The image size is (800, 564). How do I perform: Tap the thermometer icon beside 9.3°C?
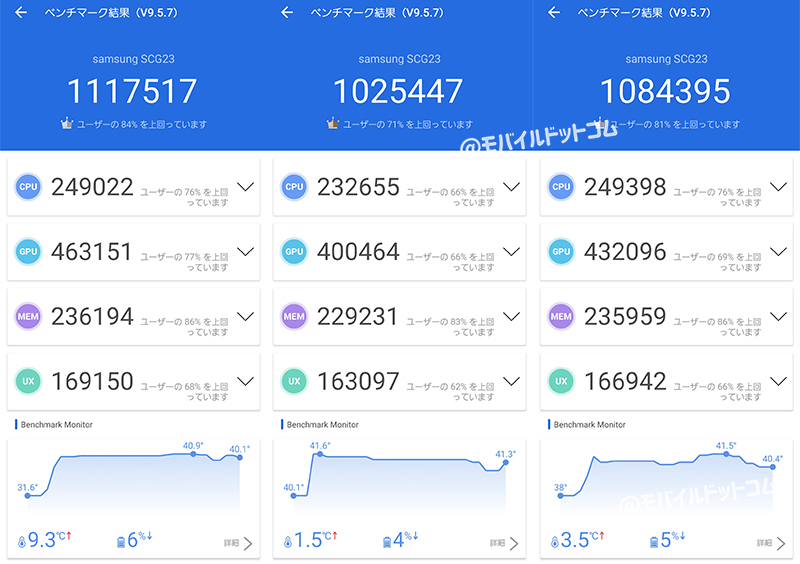[x=21, y=542]
